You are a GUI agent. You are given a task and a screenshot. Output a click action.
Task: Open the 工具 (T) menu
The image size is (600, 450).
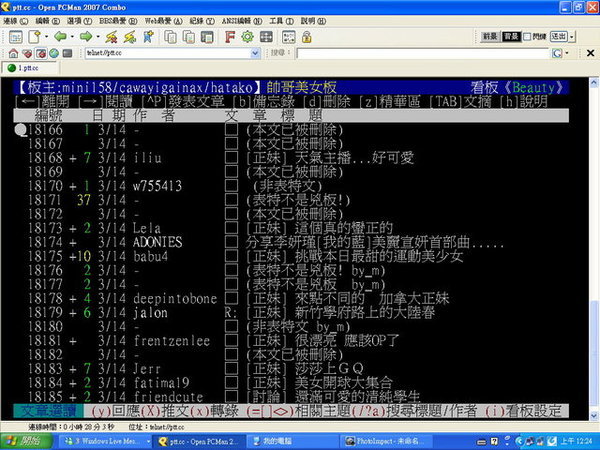tap(281, 21)
